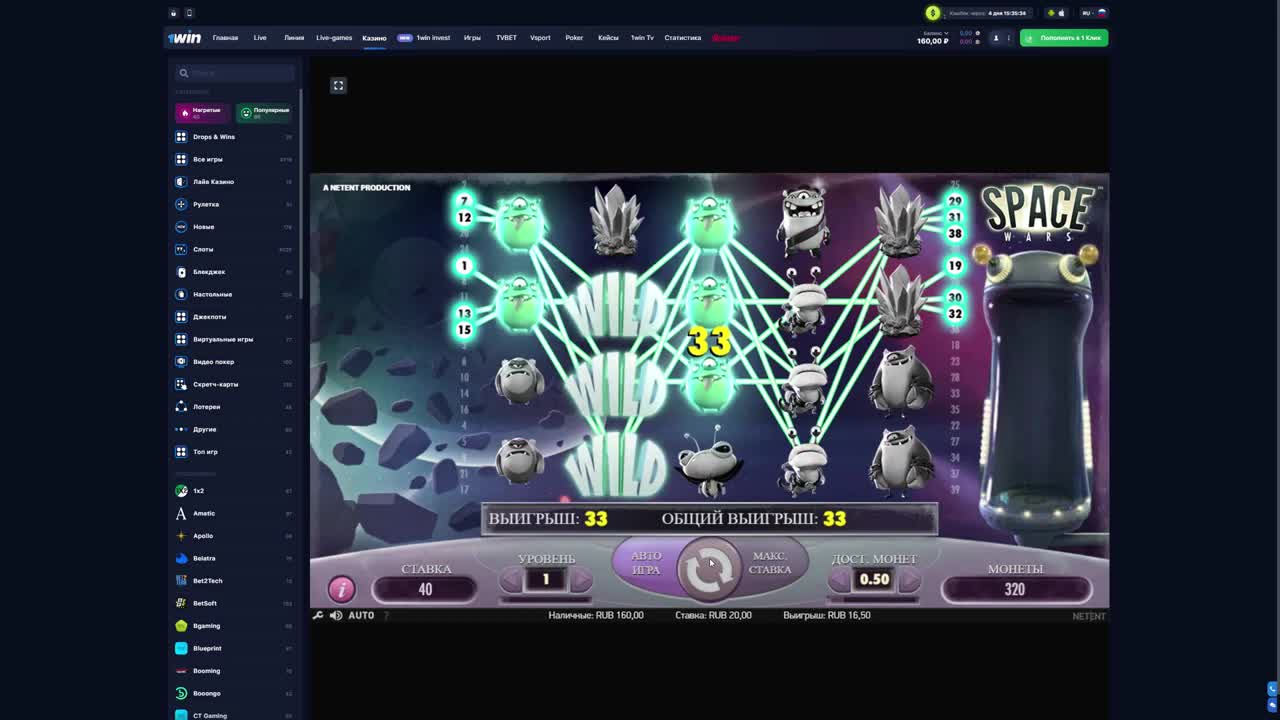
Task: Filter by Популярные games
Action: click(264, 113)
